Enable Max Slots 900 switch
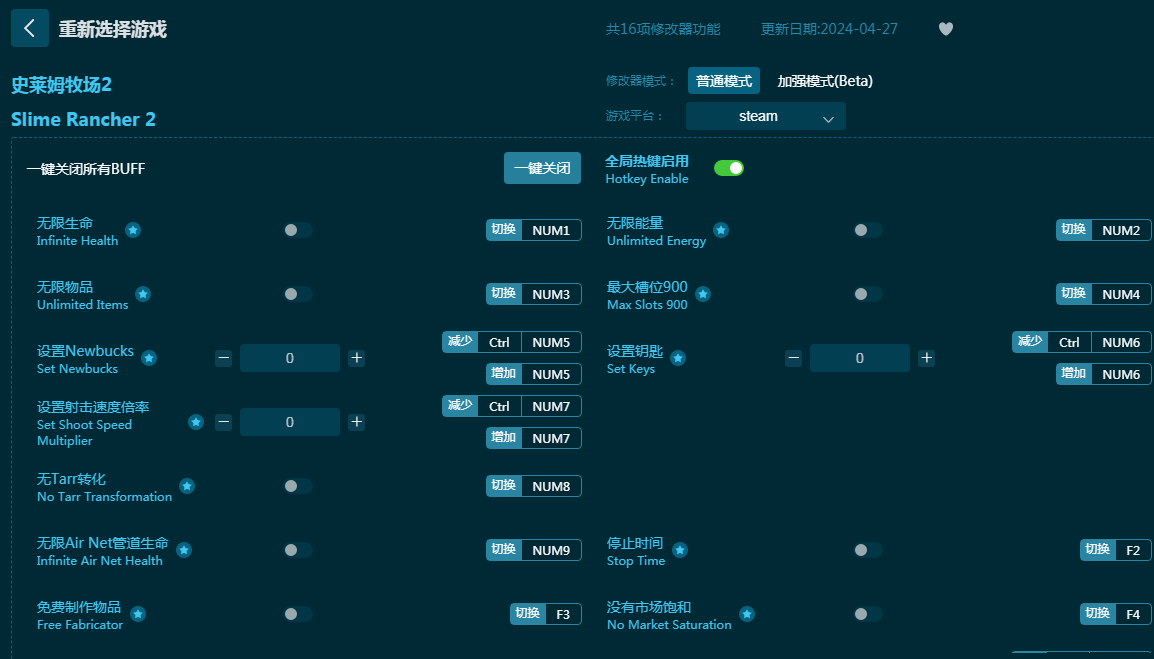1154x659 pixels. (868, 295)
